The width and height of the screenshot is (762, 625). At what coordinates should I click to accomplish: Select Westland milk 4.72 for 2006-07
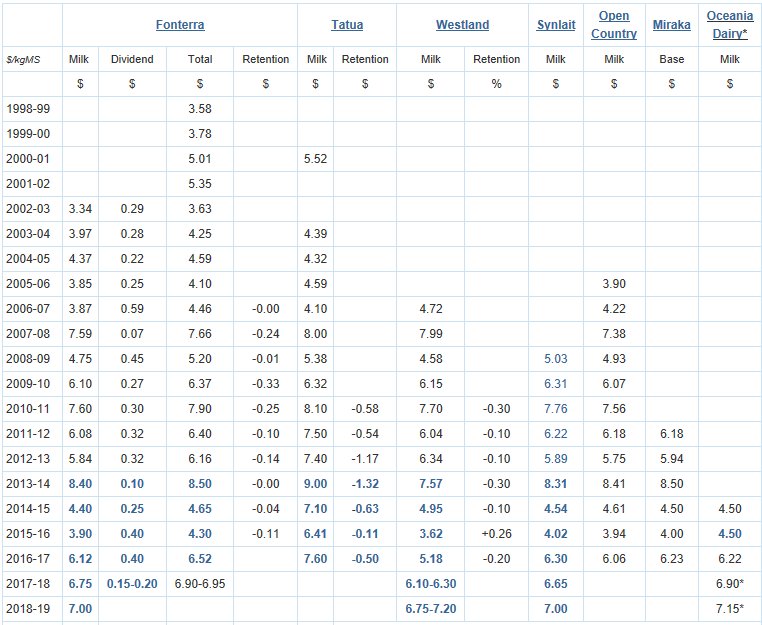[x=431, y=309]
